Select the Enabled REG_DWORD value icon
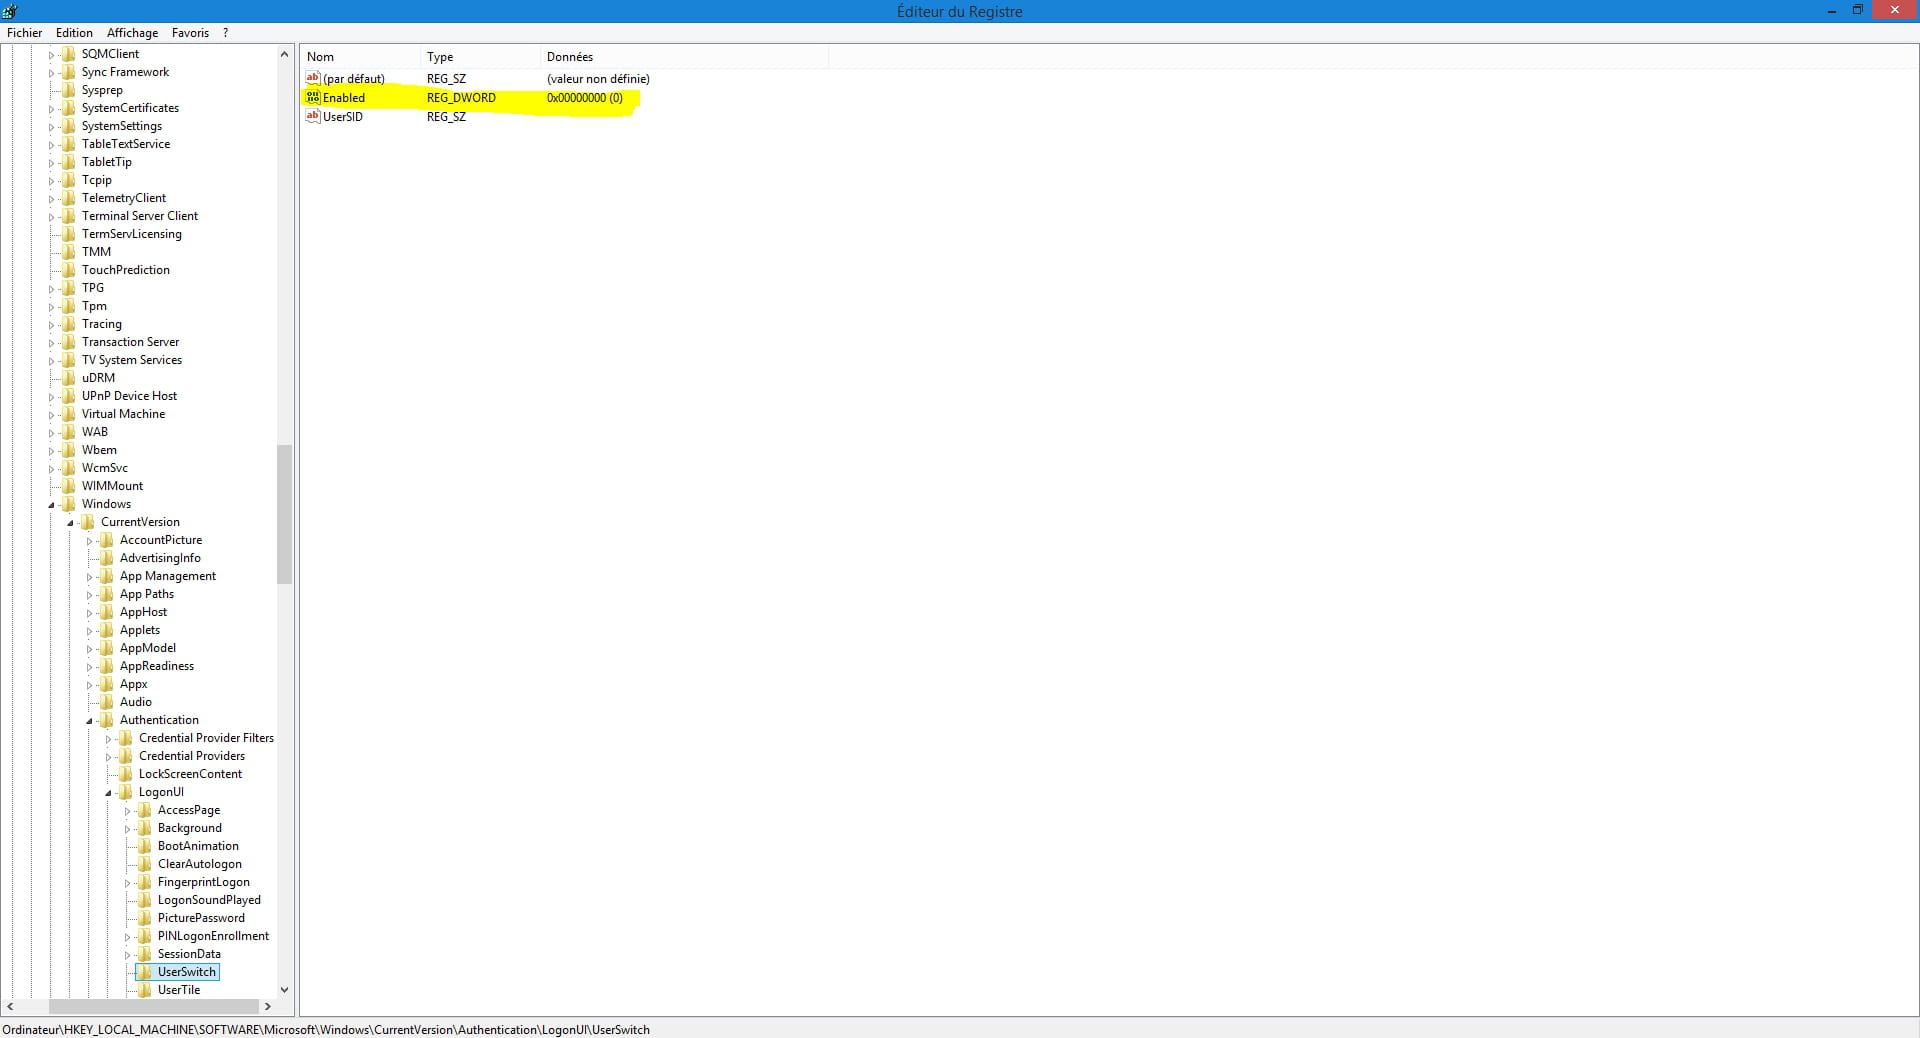1920x1038 pixels. point(313,97)
